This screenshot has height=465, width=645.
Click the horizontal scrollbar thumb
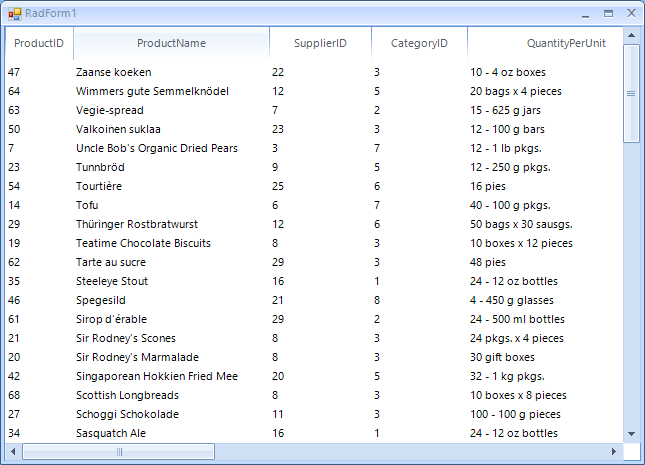[119, 451]
